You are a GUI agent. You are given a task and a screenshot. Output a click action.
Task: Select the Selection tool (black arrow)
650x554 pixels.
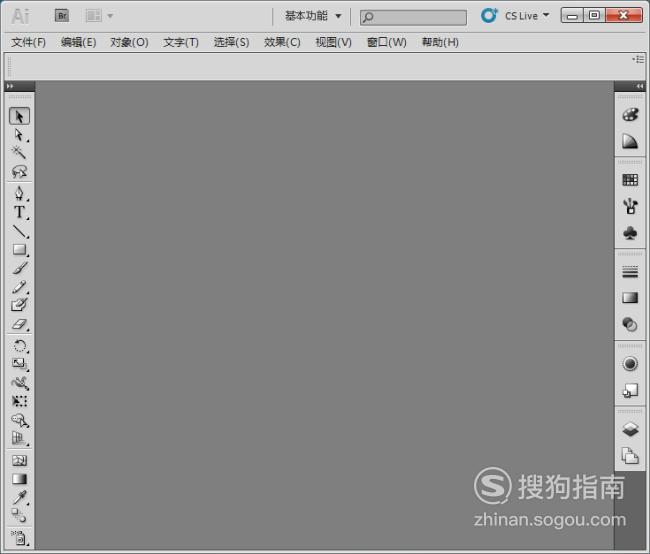pyautogui.click(x=19, y=116)
